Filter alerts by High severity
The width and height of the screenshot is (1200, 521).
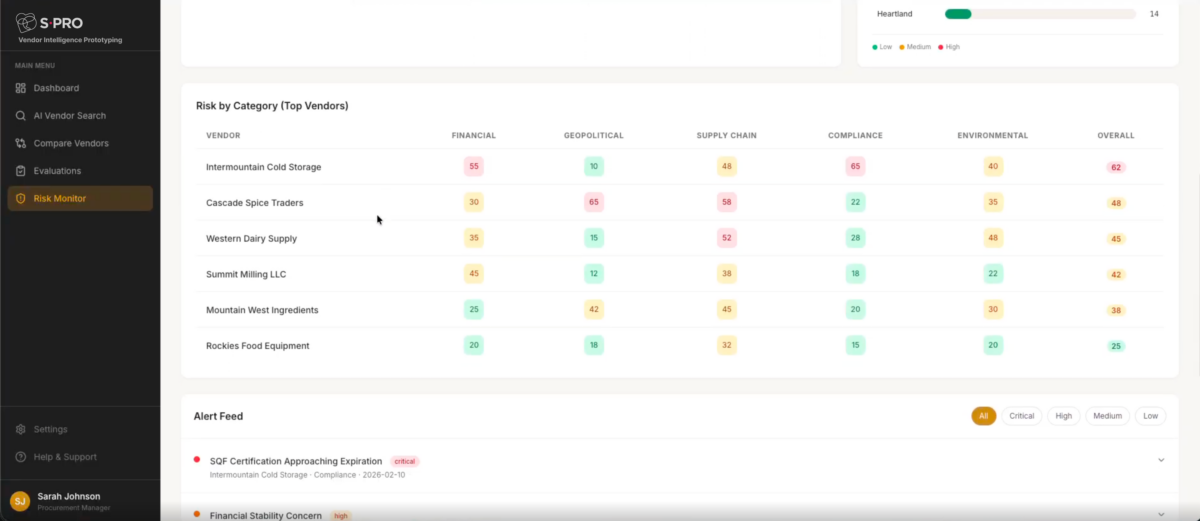(x=1063, y=416)
